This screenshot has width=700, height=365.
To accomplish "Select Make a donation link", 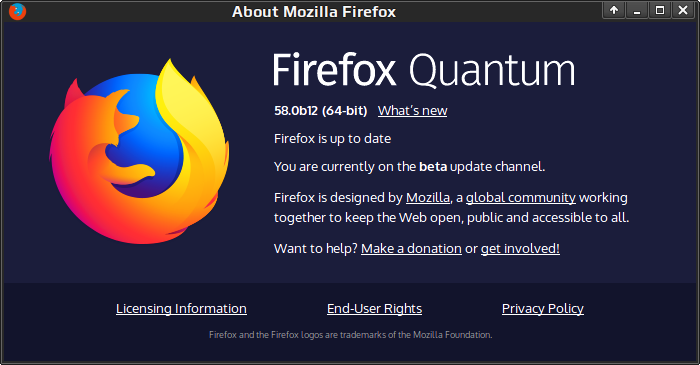I will click(x=411, y=249).
